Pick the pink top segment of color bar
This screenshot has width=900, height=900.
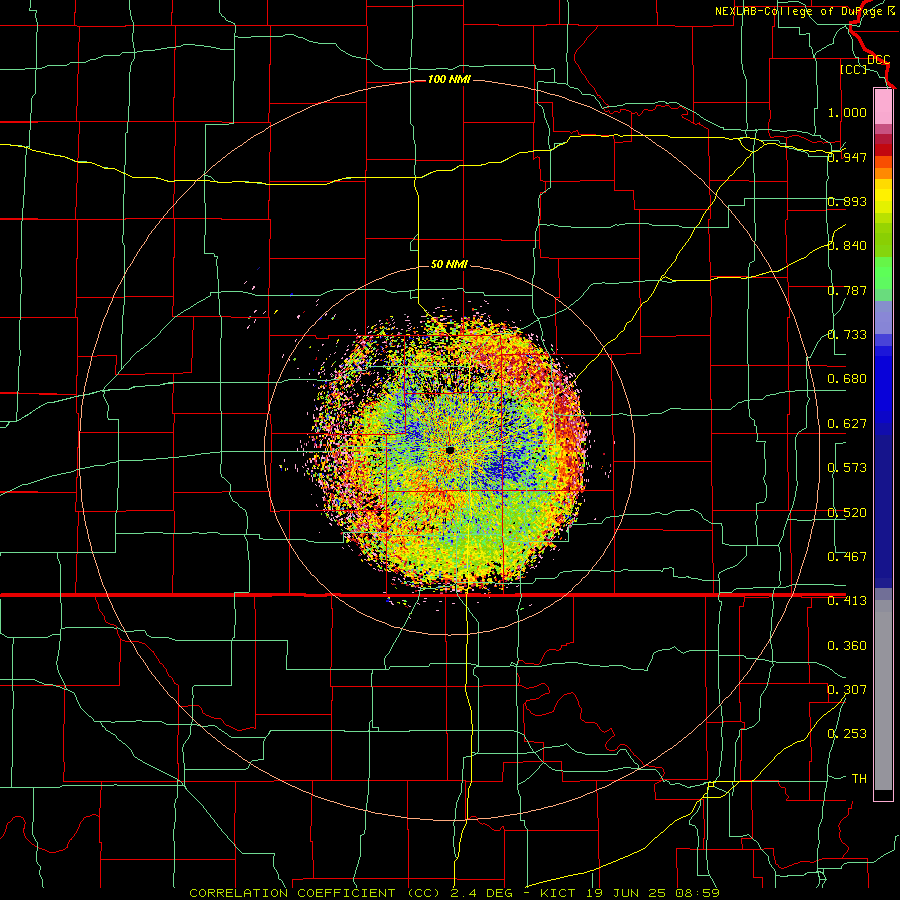tap(883, 106)
